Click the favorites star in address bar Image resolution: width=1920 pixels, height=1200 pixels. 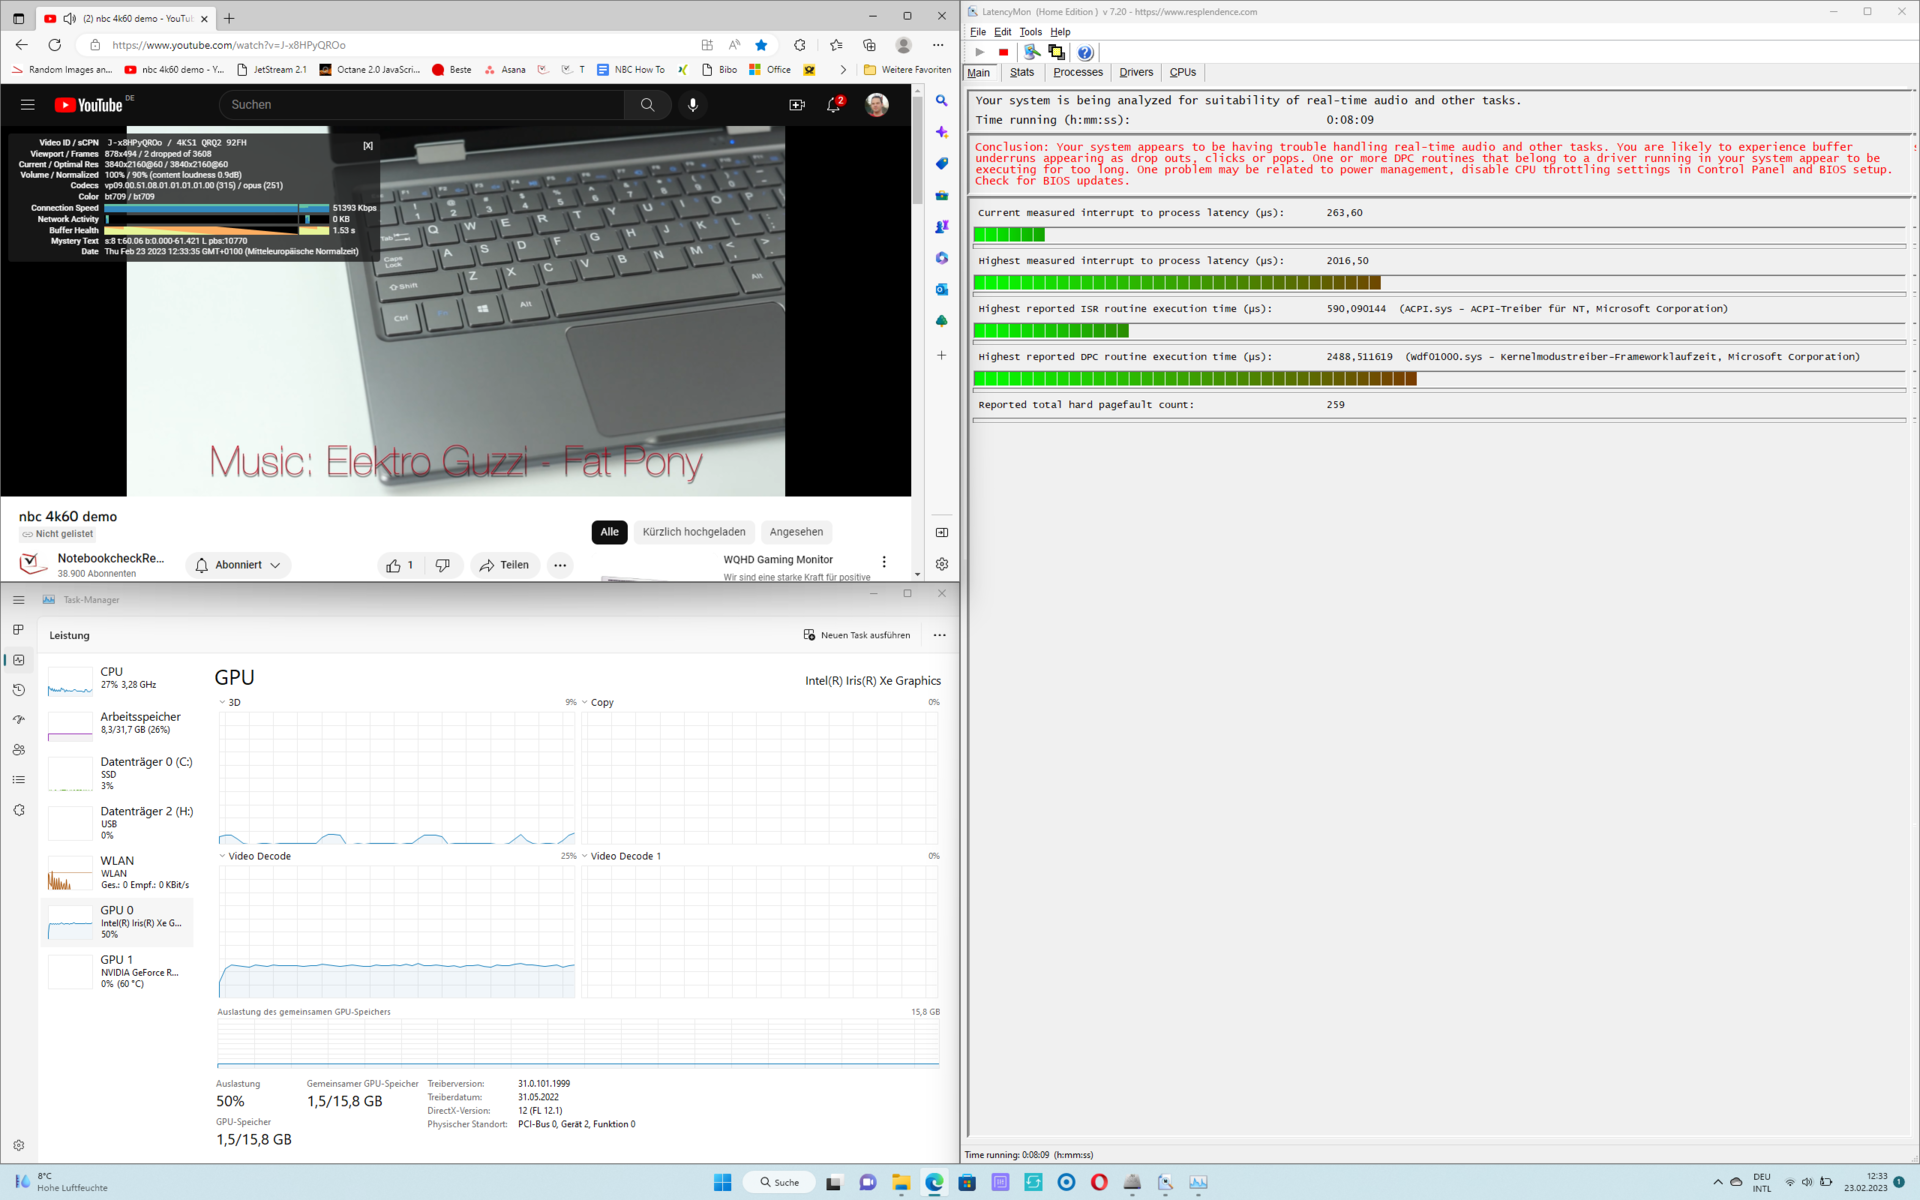761,45
